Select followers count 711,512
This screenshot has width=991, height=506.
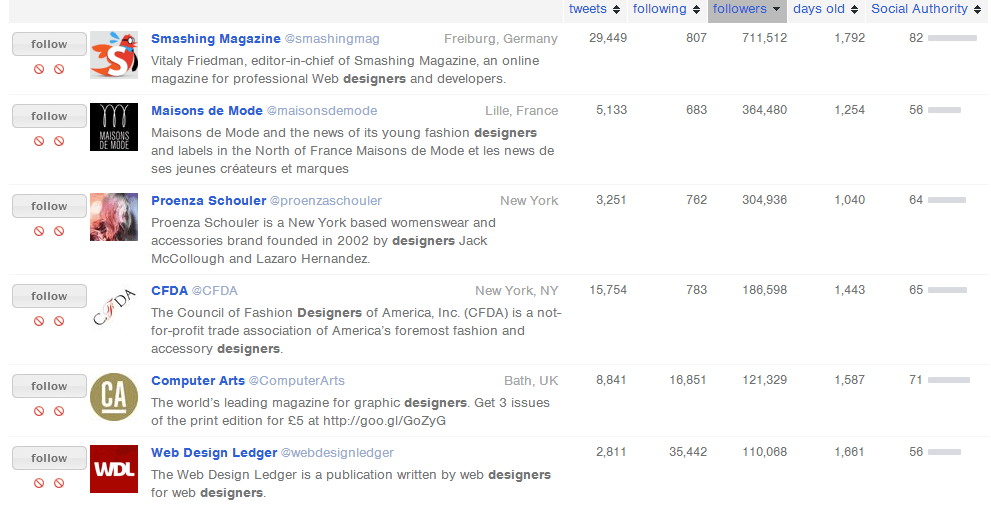765,38
